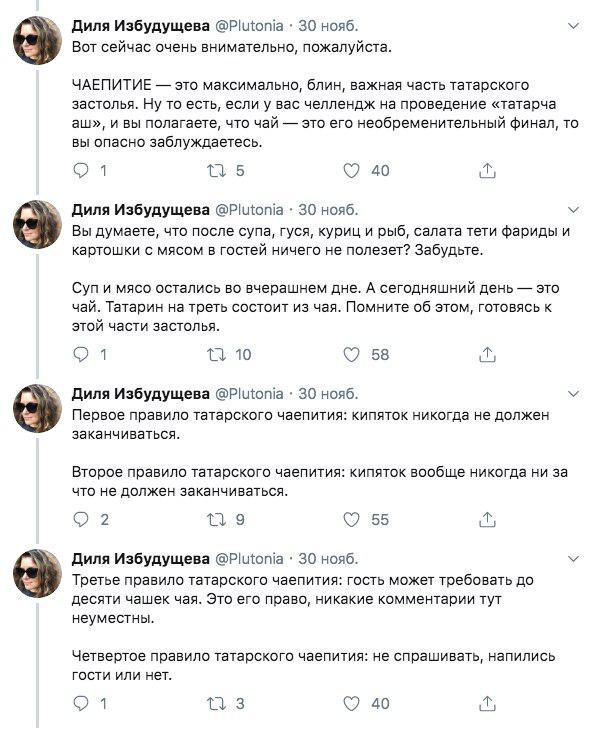The width and height of the screenshot is (594, 730).
Task: Expand options for the second tweet
Action: (574, 210)
